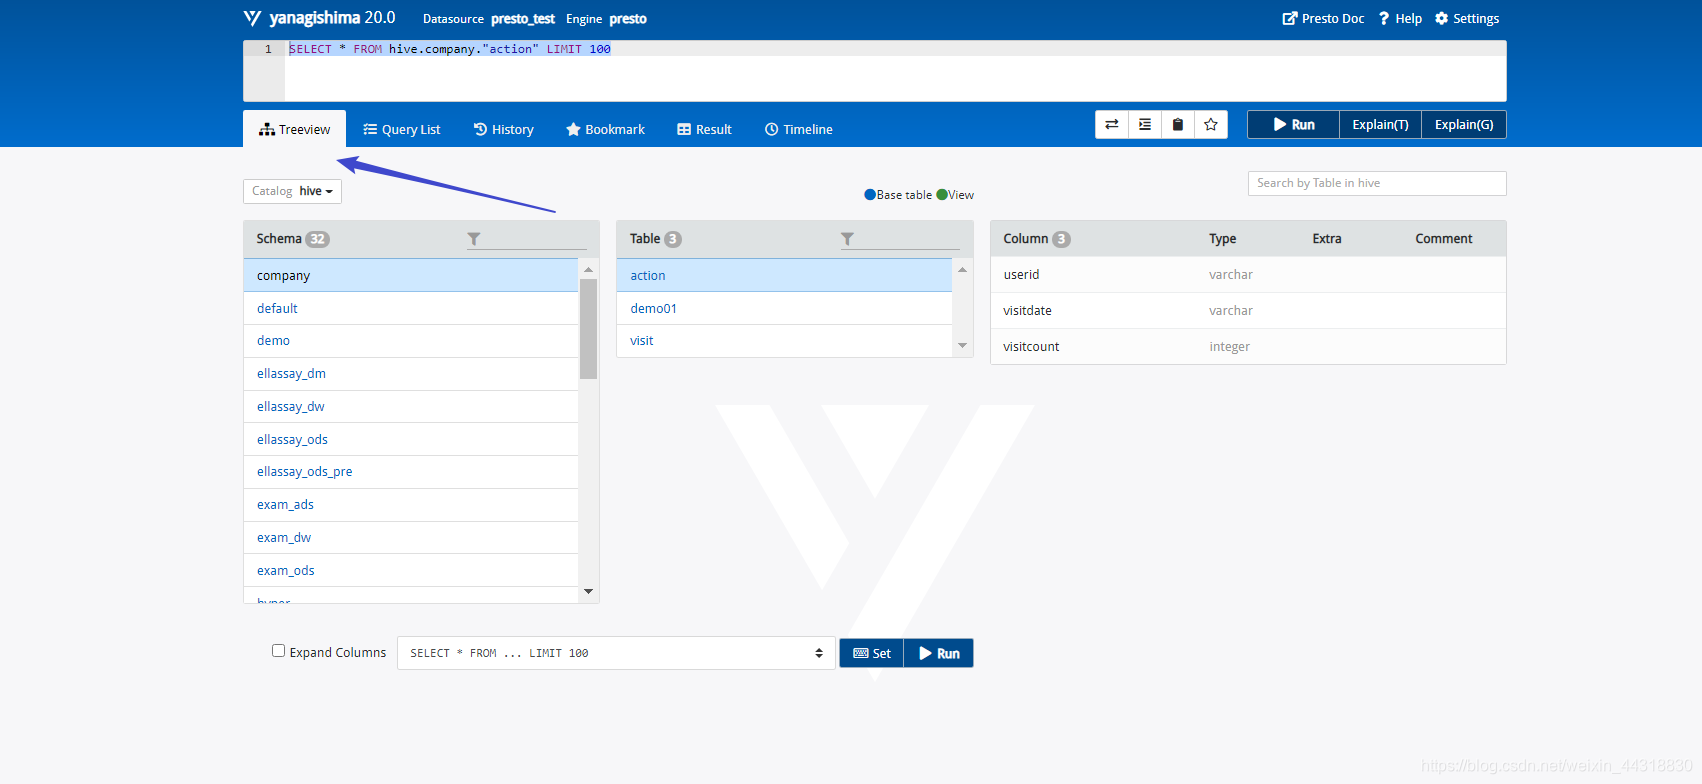Click the clipboard copy icon button
This screenshot has height=784, width=1702.
click(1178, 124)
